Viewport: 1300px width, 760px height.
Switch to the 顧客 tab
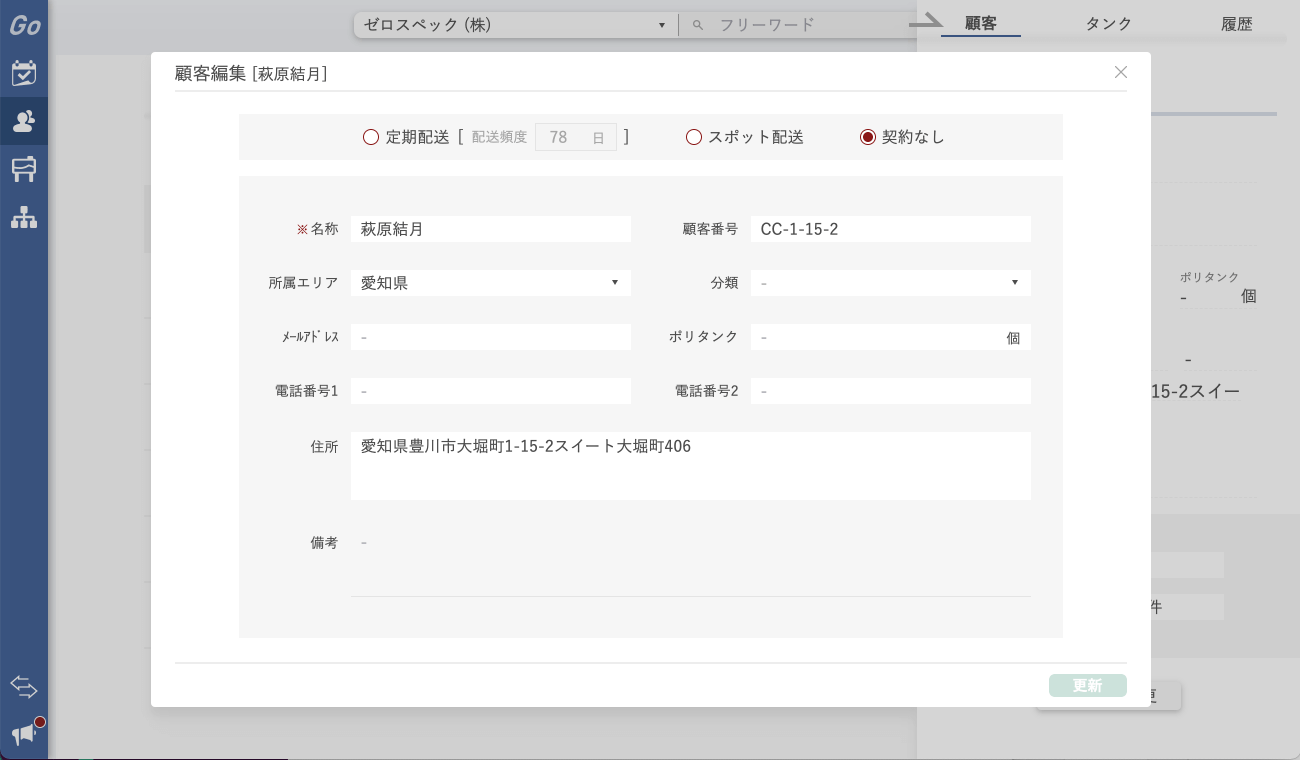(x=981, y=24)
